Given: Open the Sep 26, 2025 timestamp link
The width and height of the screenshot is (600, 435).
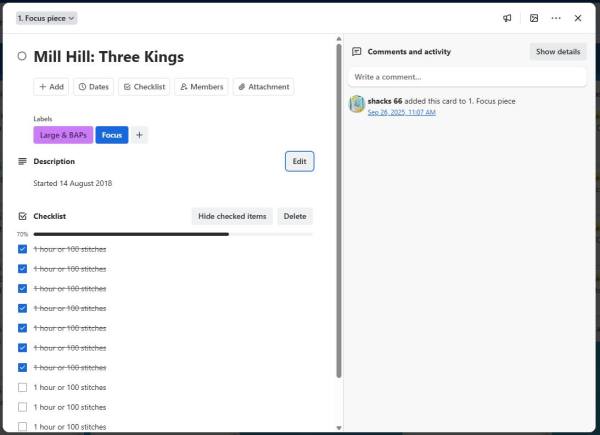Looking at the screenshot, I should [x=401, y=112].
